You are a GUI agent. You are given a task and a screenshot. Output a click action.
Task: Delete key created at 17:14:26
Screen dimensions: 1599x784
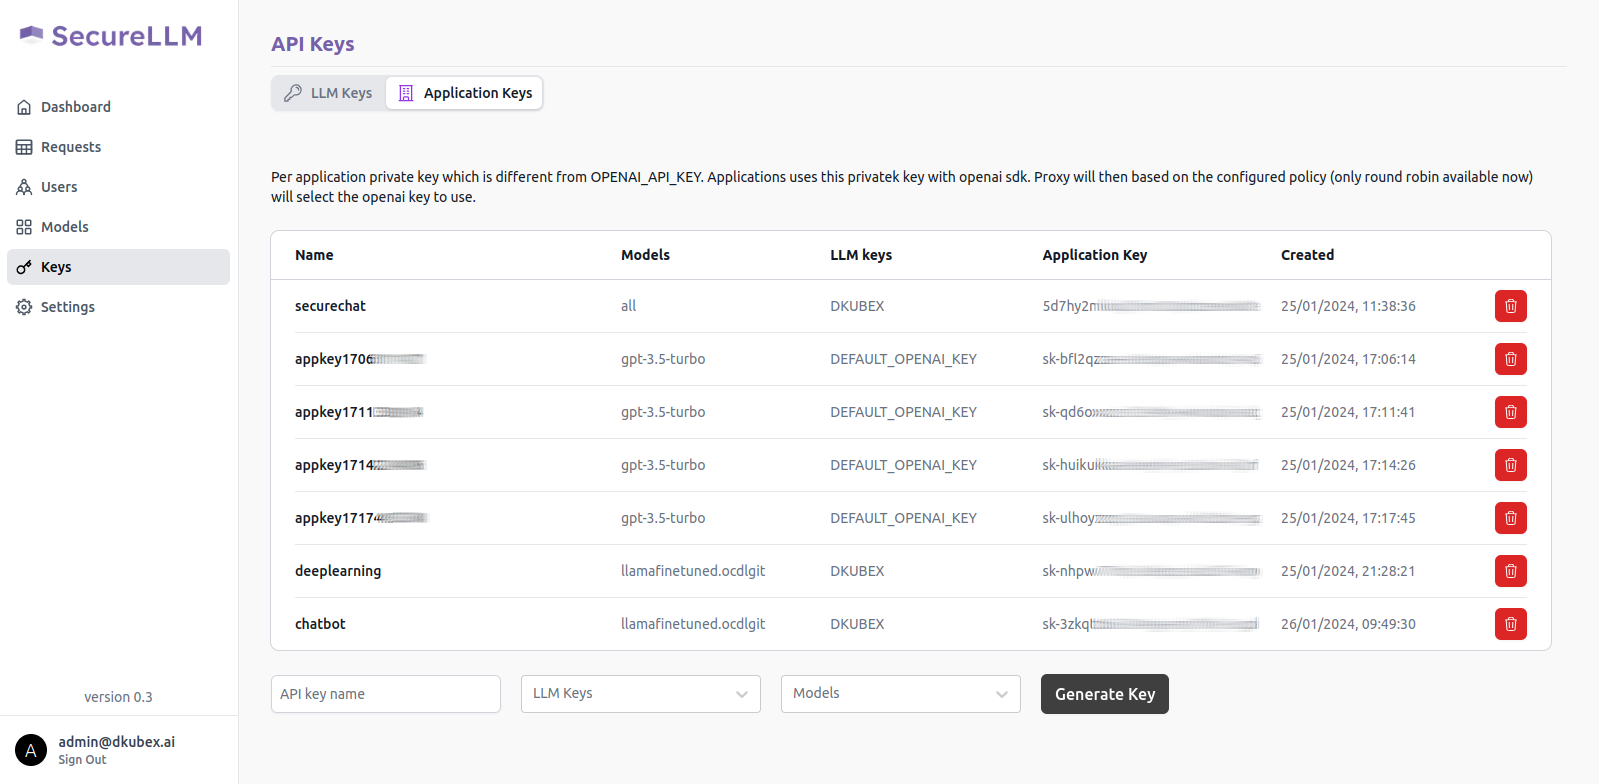(1510, 465)
